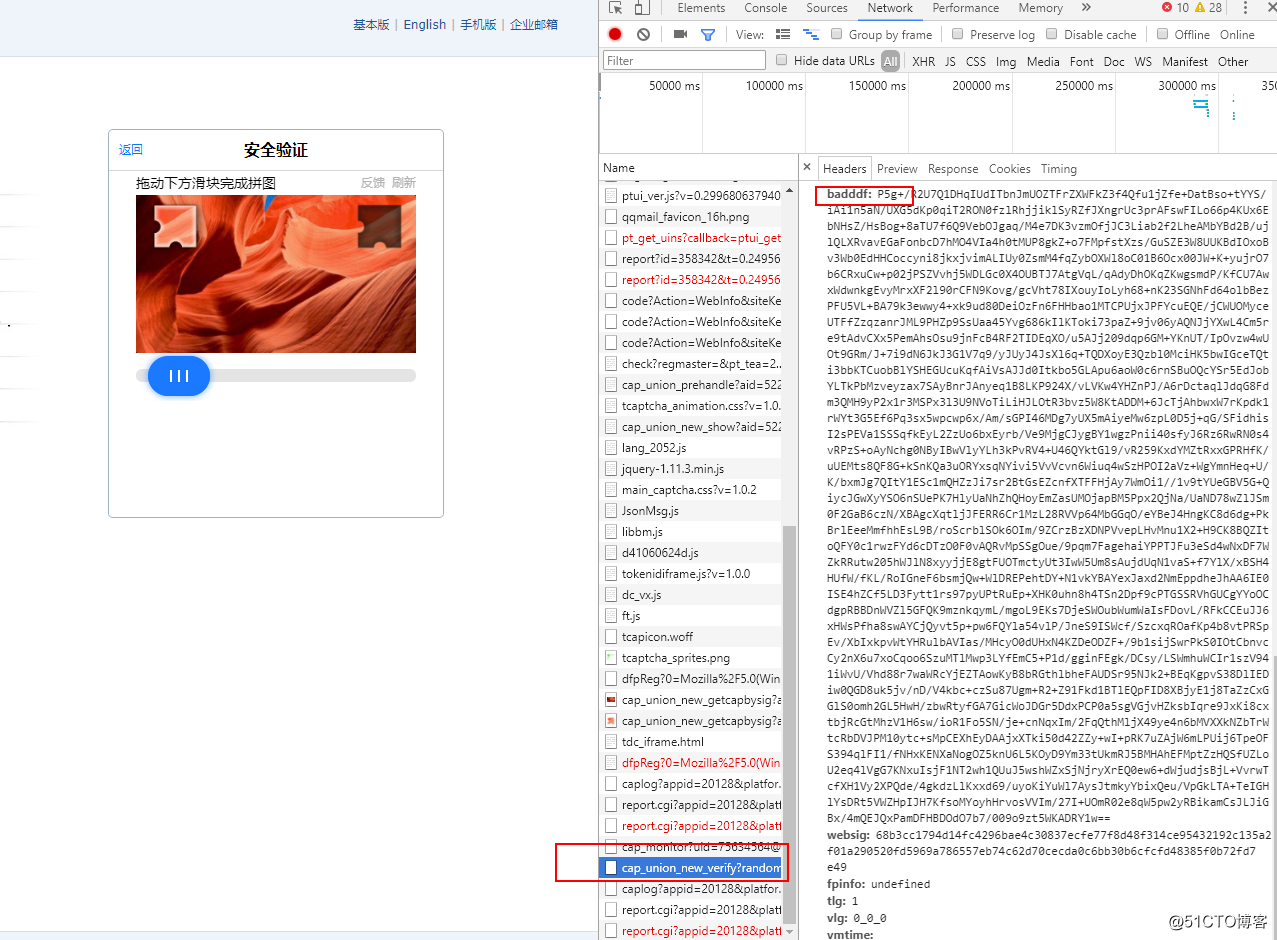This screenshot has height=940, width=1277.
Task: Open the DevTools three-dot menu
Action: [1243, 8]
